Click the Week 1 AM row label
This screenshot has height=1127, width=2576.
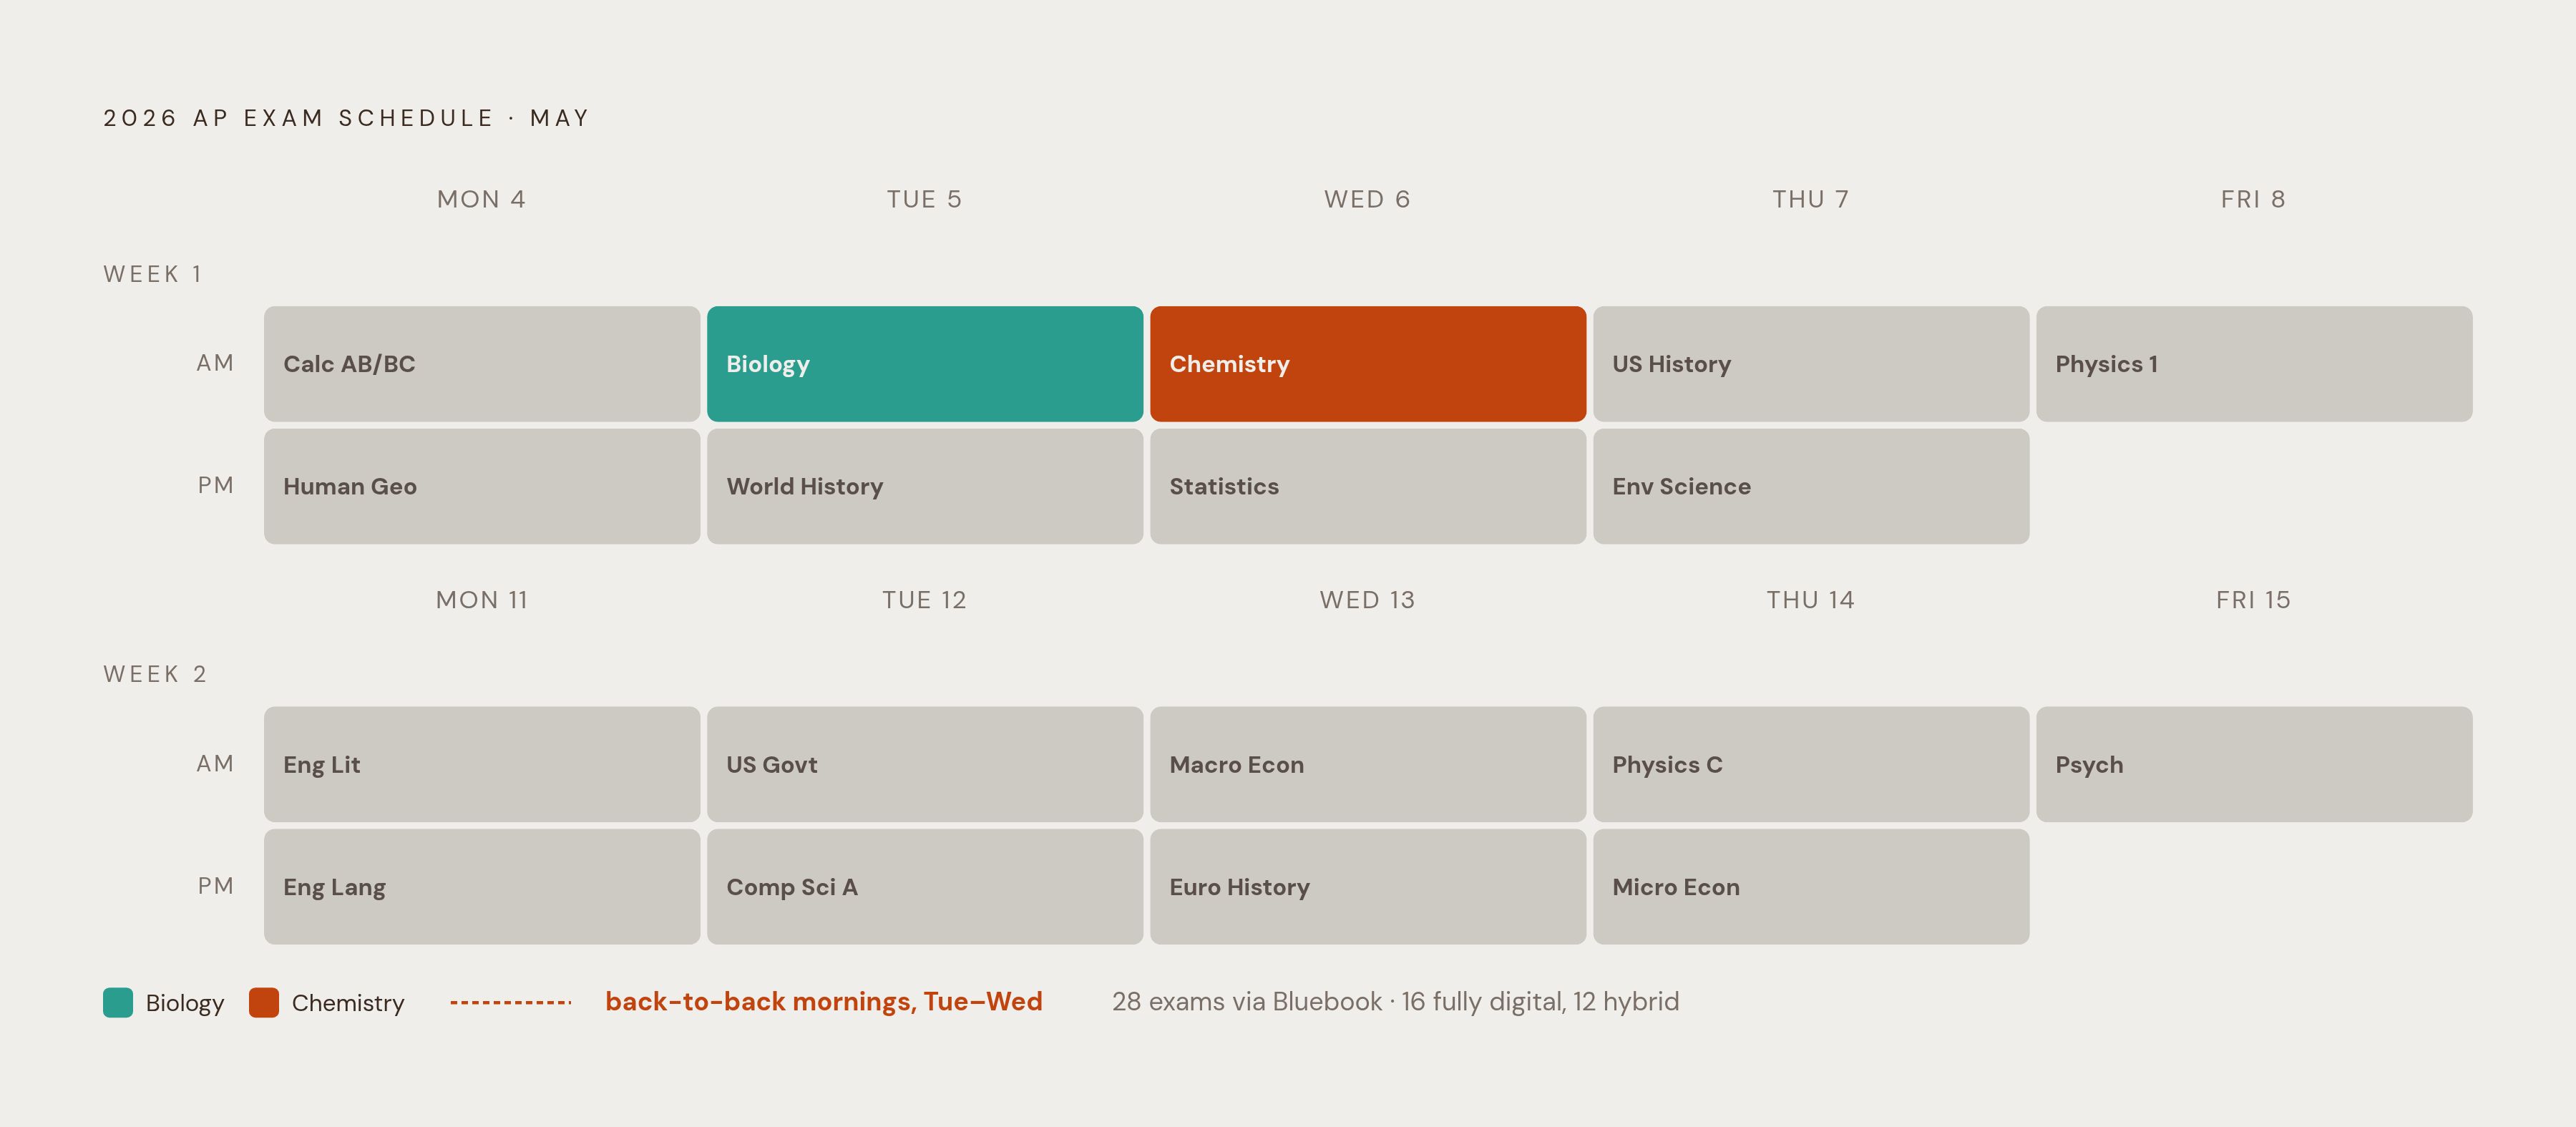215,363
